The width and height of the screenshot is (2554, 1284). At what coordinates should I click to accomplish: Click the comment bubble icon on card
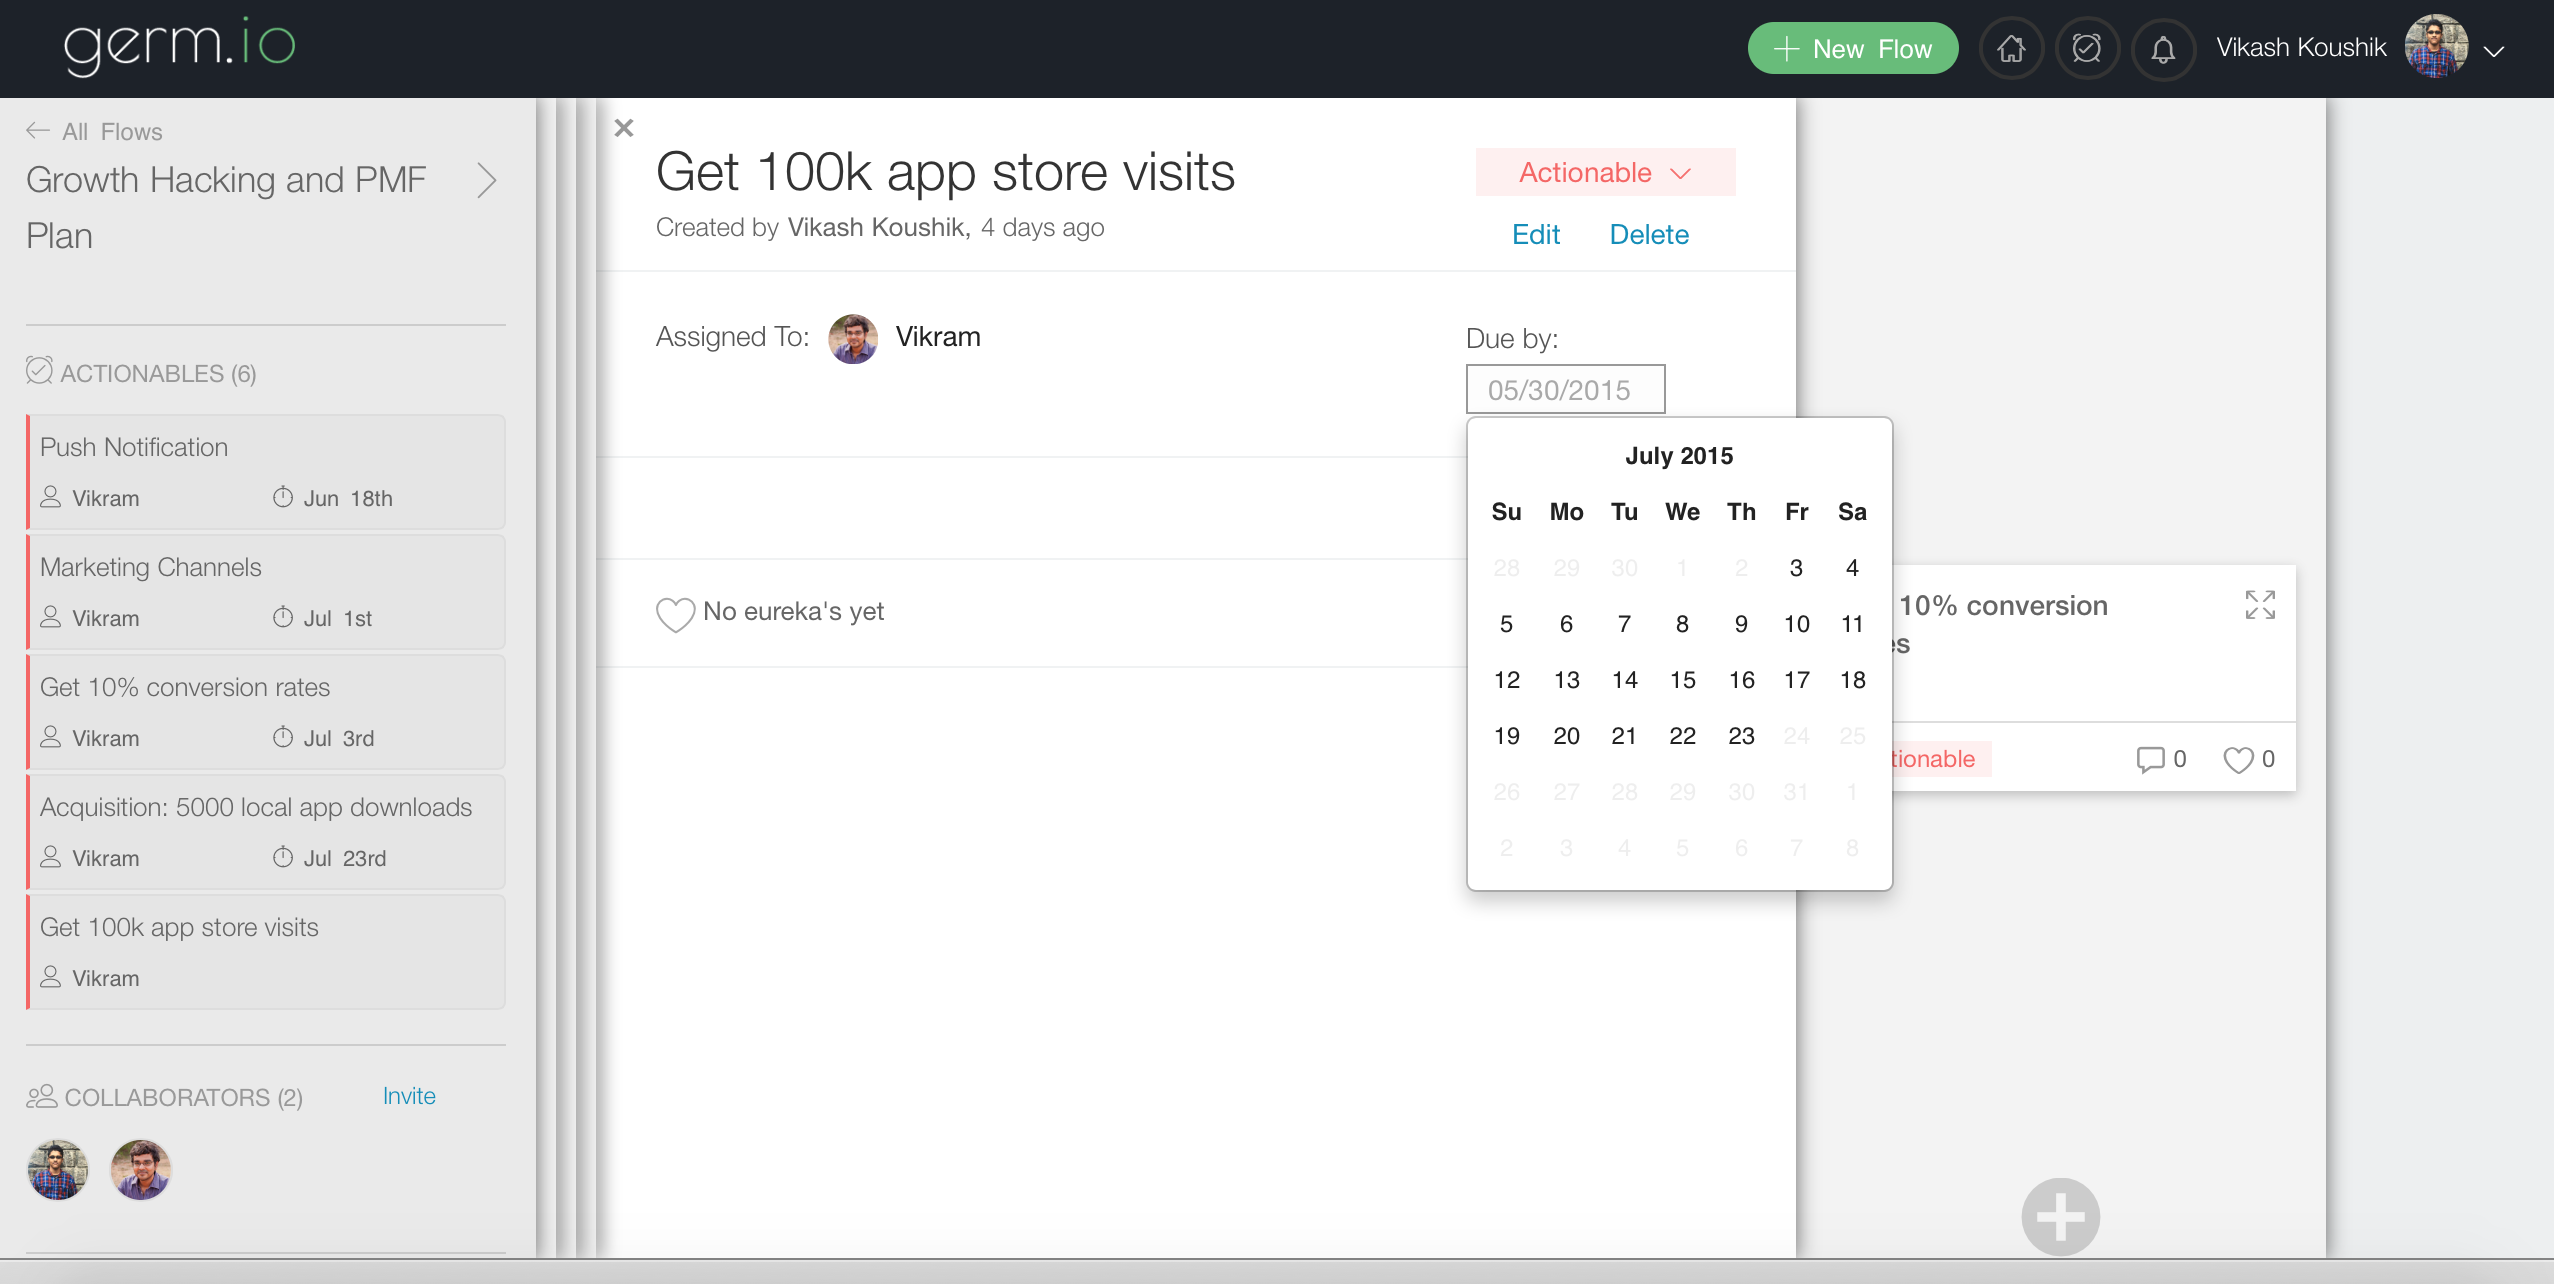2150,760
